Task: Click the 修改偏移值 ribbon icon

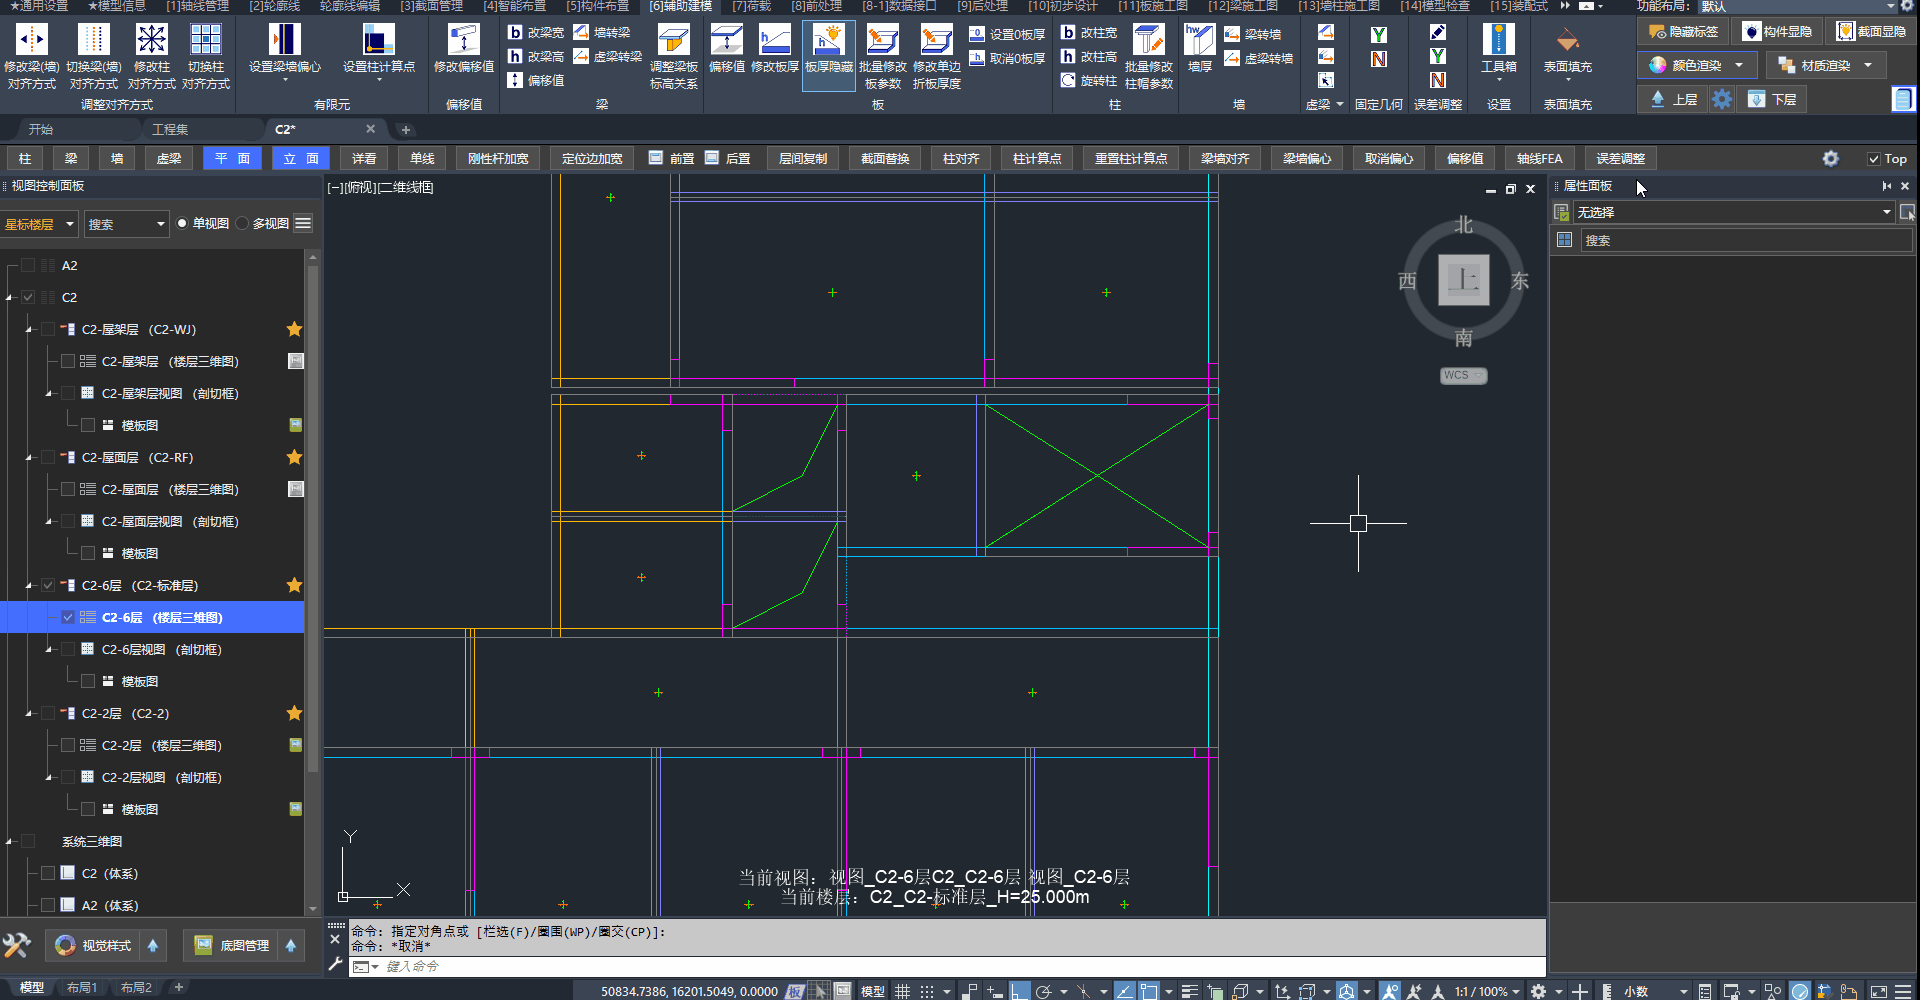Action: click(x=463, y=40)
